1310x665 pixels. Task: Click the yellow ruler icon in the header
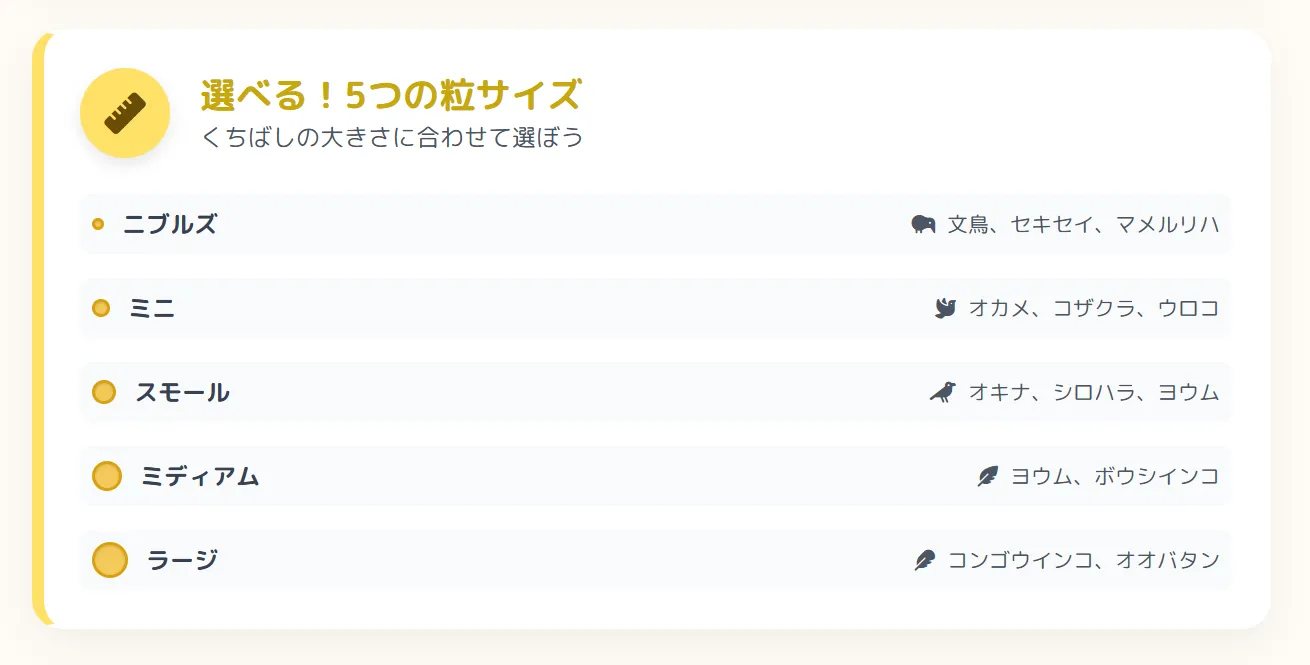pos(125,113)
